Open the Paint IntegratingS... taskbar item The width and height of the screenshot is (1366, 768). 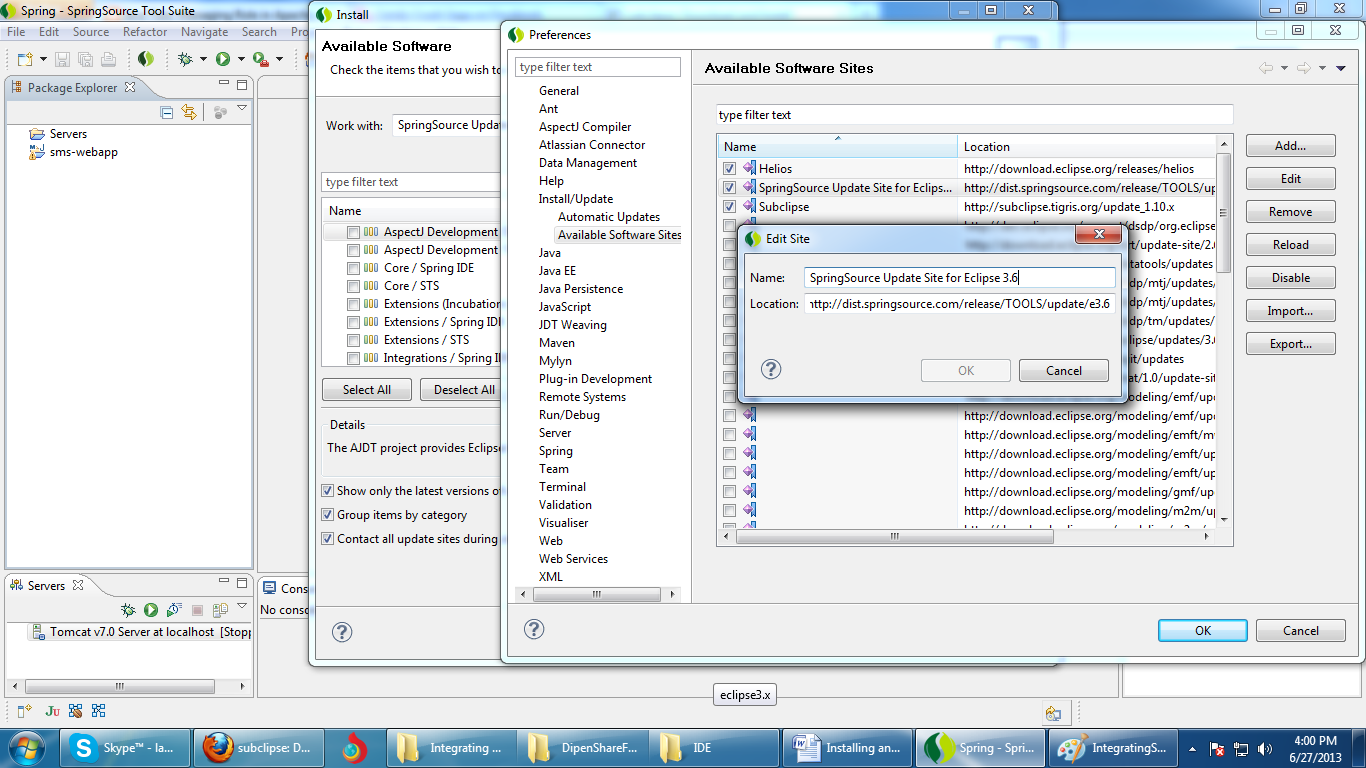pos(1111,748)
